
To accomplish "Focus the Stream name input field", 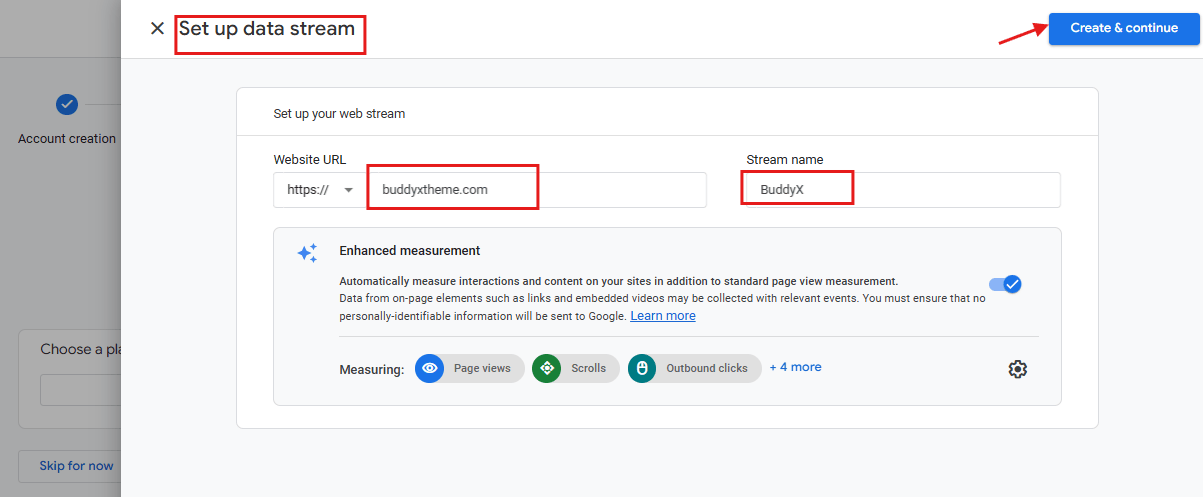I will point(903,190).
